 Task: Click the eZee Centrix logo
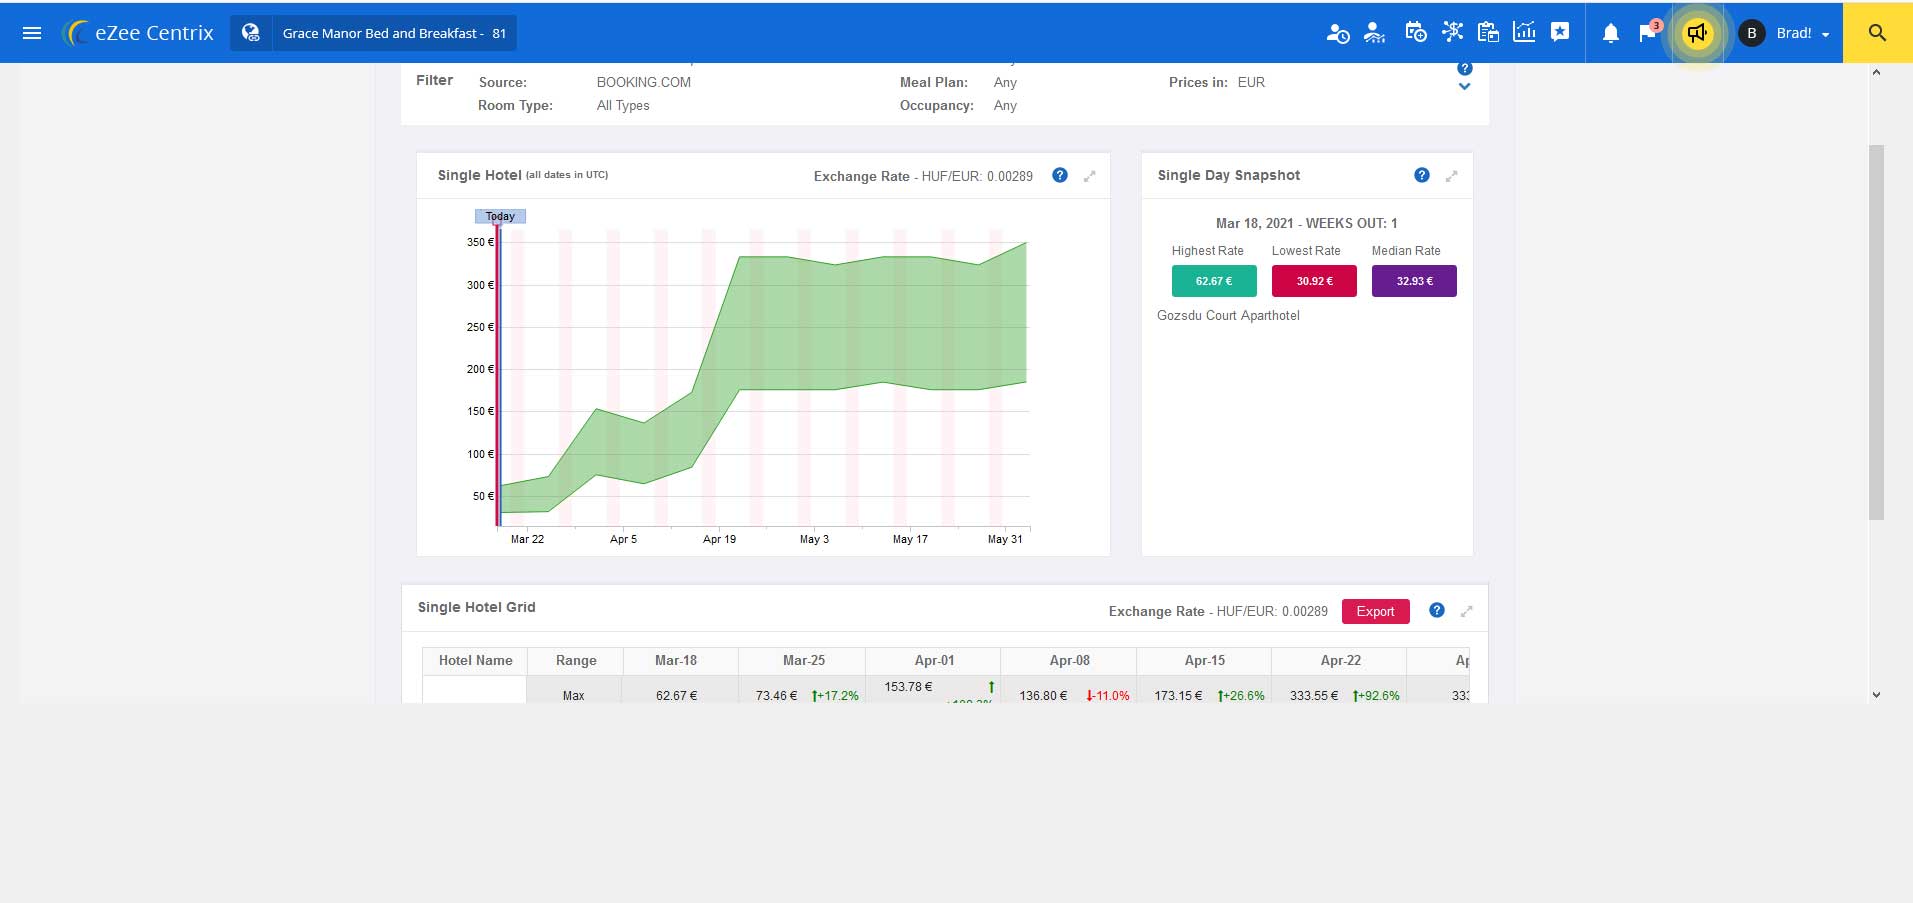point(138,33)
